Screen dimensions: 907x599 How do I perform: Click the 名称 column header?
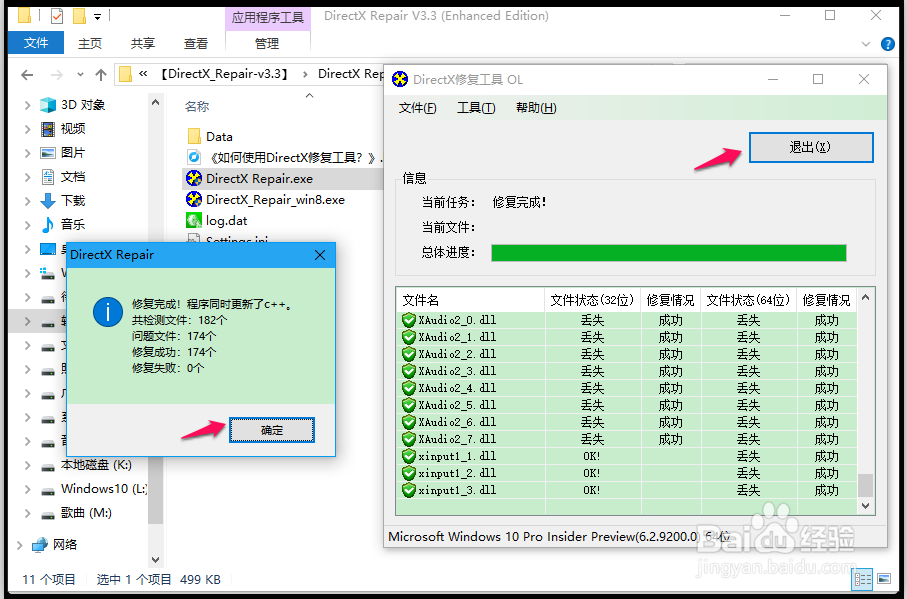click(197, 106)
